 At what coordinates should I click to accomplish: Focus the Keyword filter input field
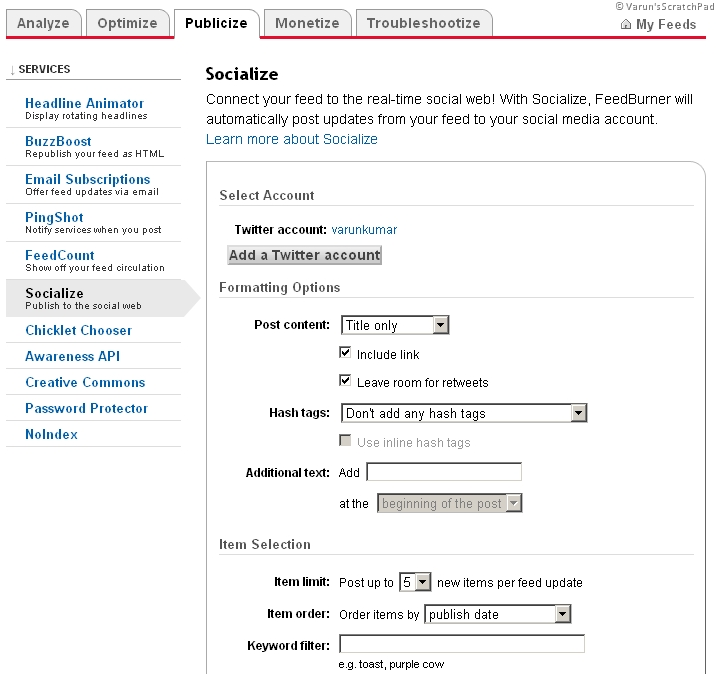[462, 644]
